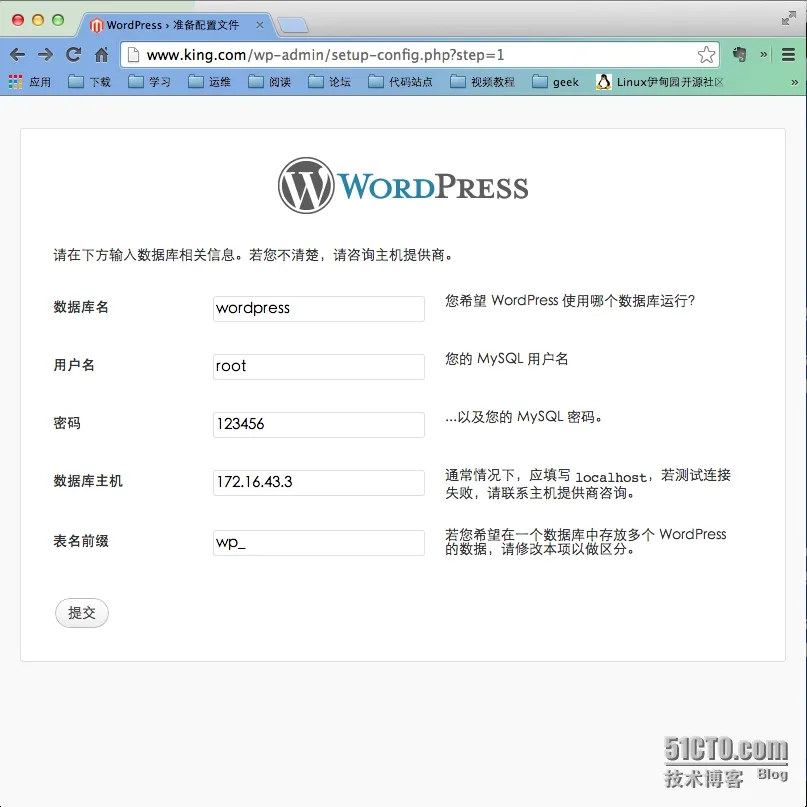The image size is (807, 807).
Task: Open the 应用 apps shortcut
Action: coord(30,82)
